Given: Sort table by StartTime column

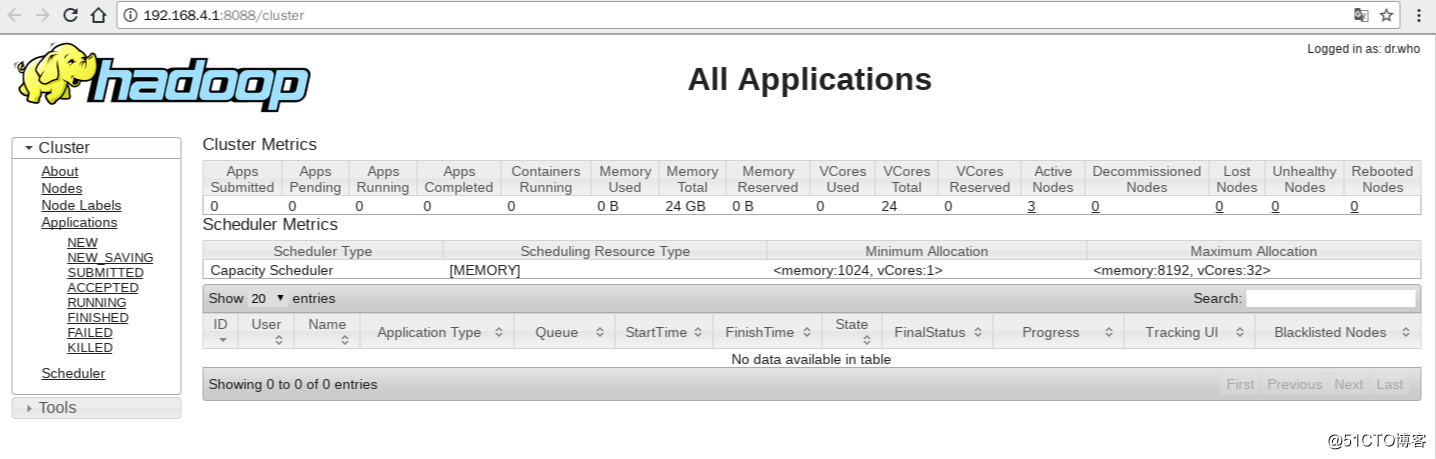Looking at the screenshot, I should tap(663, 332).
